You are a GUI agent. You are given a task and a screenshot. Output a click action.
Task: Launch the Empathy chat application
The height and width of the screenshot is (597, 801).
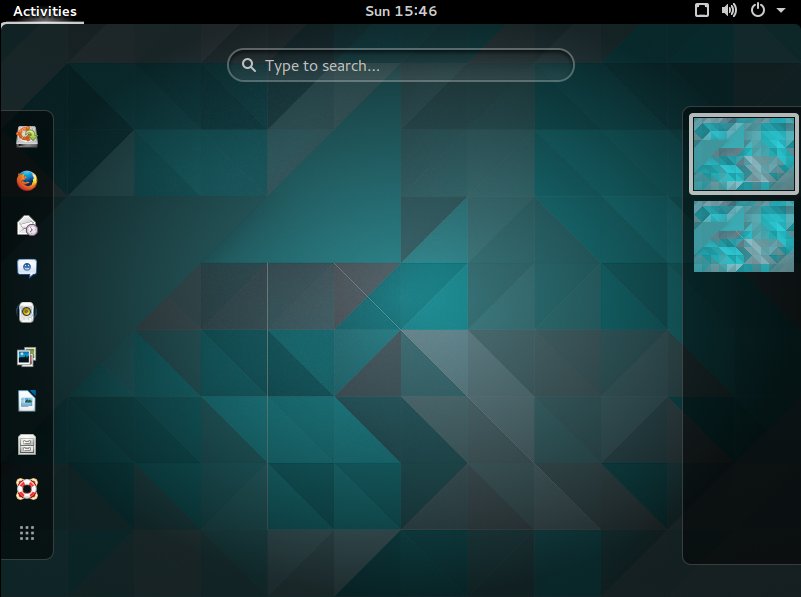pyautogui.click(x=27, y=268)
